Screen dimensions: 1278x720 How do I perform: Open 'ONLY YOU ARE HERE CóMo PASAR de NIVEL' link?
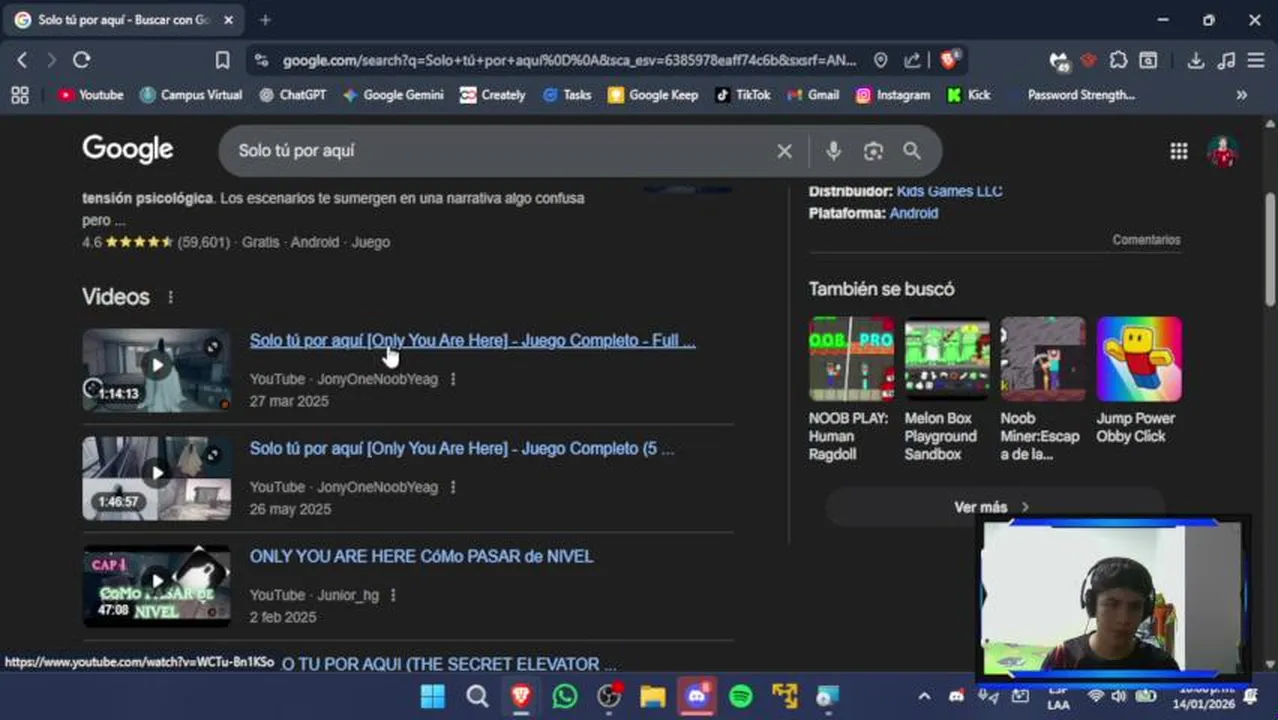coord(421,557)
